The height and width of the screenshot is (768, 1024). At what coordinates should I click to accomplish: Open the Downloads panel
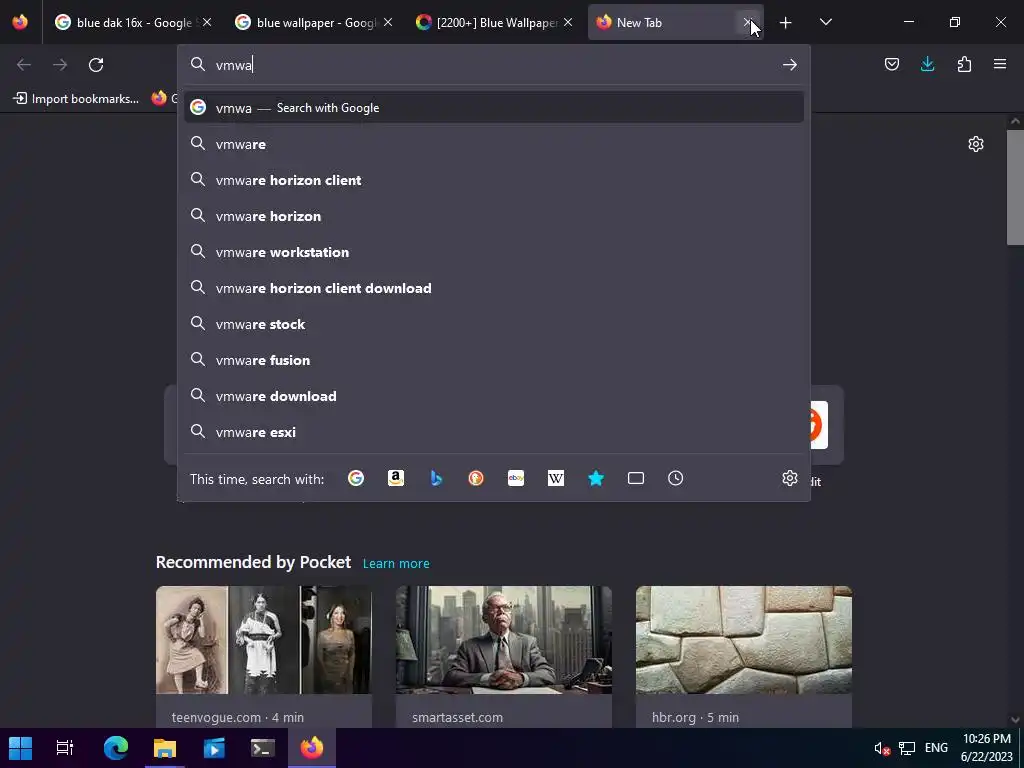927,64
